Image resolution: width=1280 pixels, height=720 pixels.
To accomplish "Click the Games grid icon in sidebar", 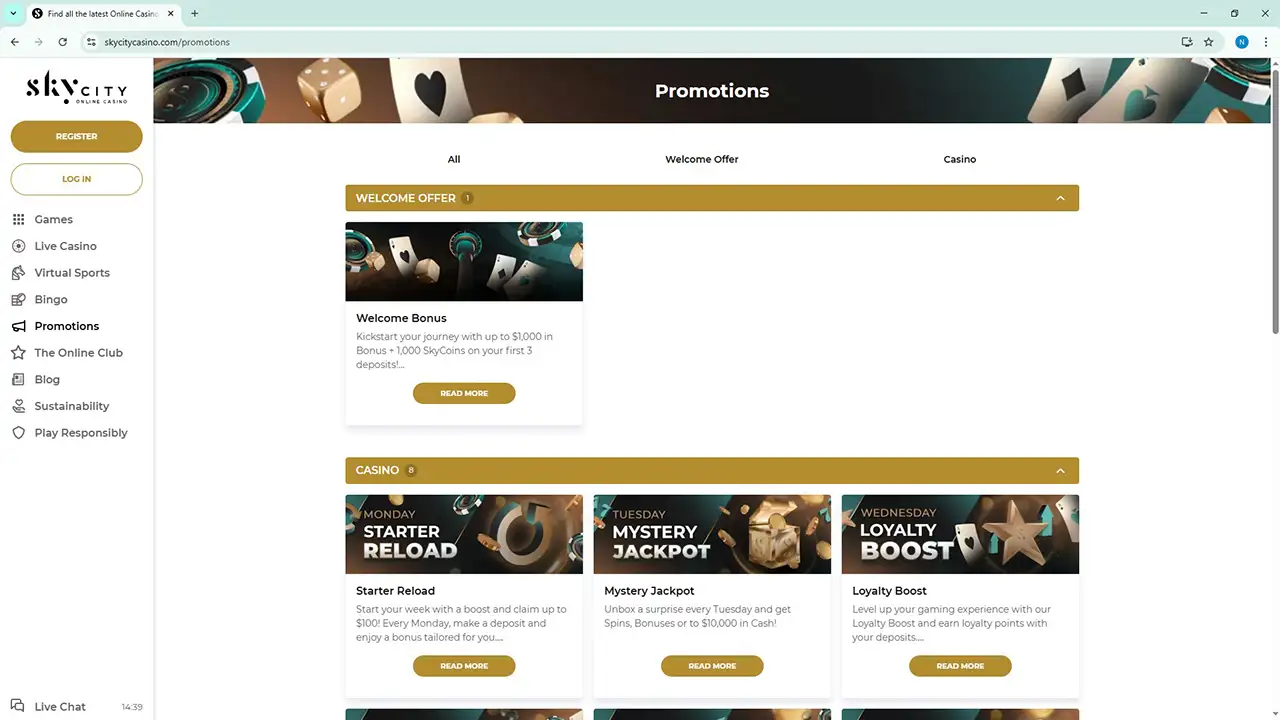I will coord(18,219).
